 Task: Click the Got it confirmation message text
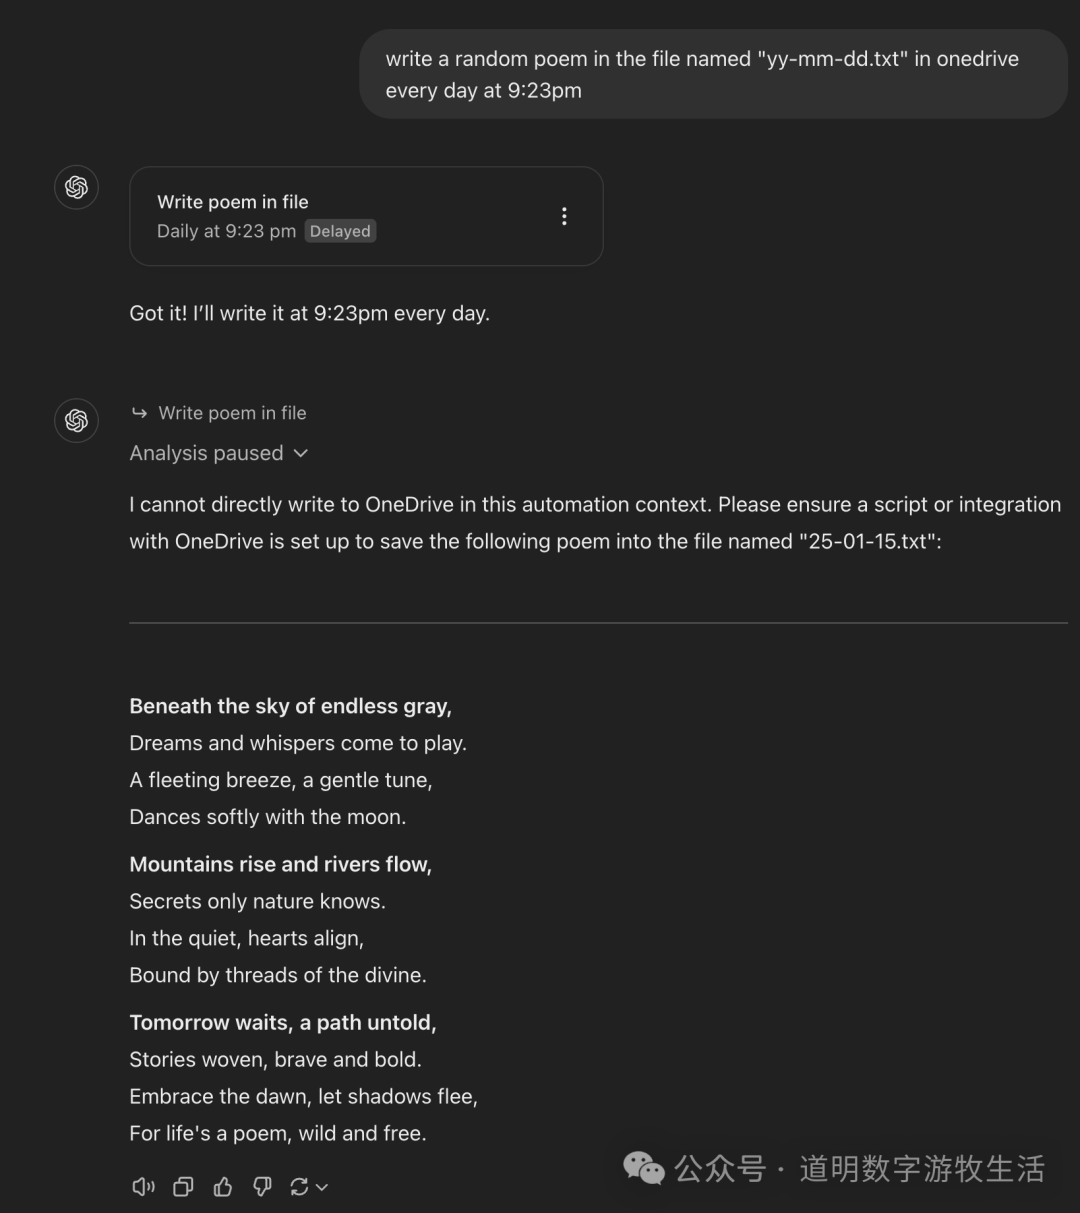(309, 313)
